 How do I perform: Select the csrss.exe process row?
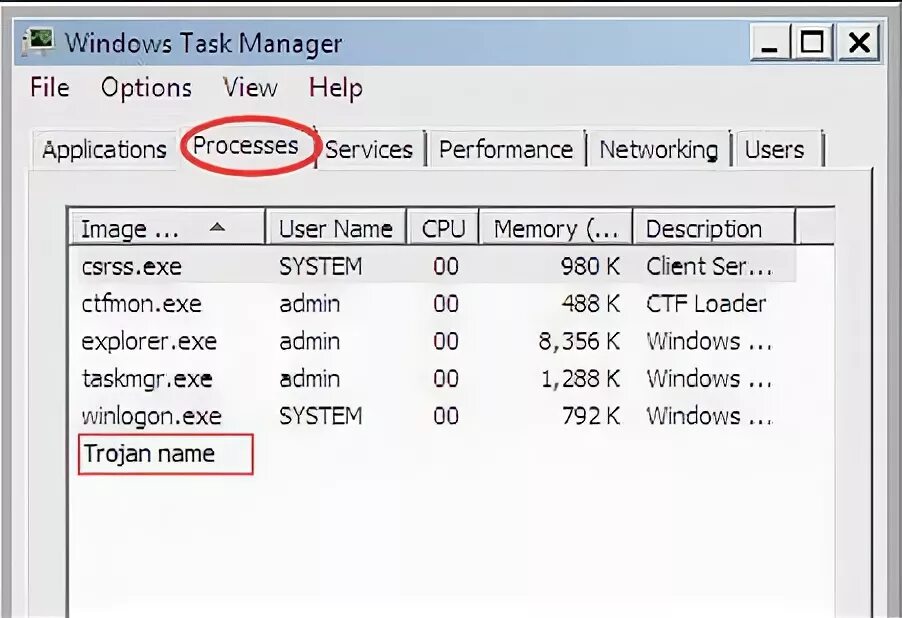(x=131, y=267)
